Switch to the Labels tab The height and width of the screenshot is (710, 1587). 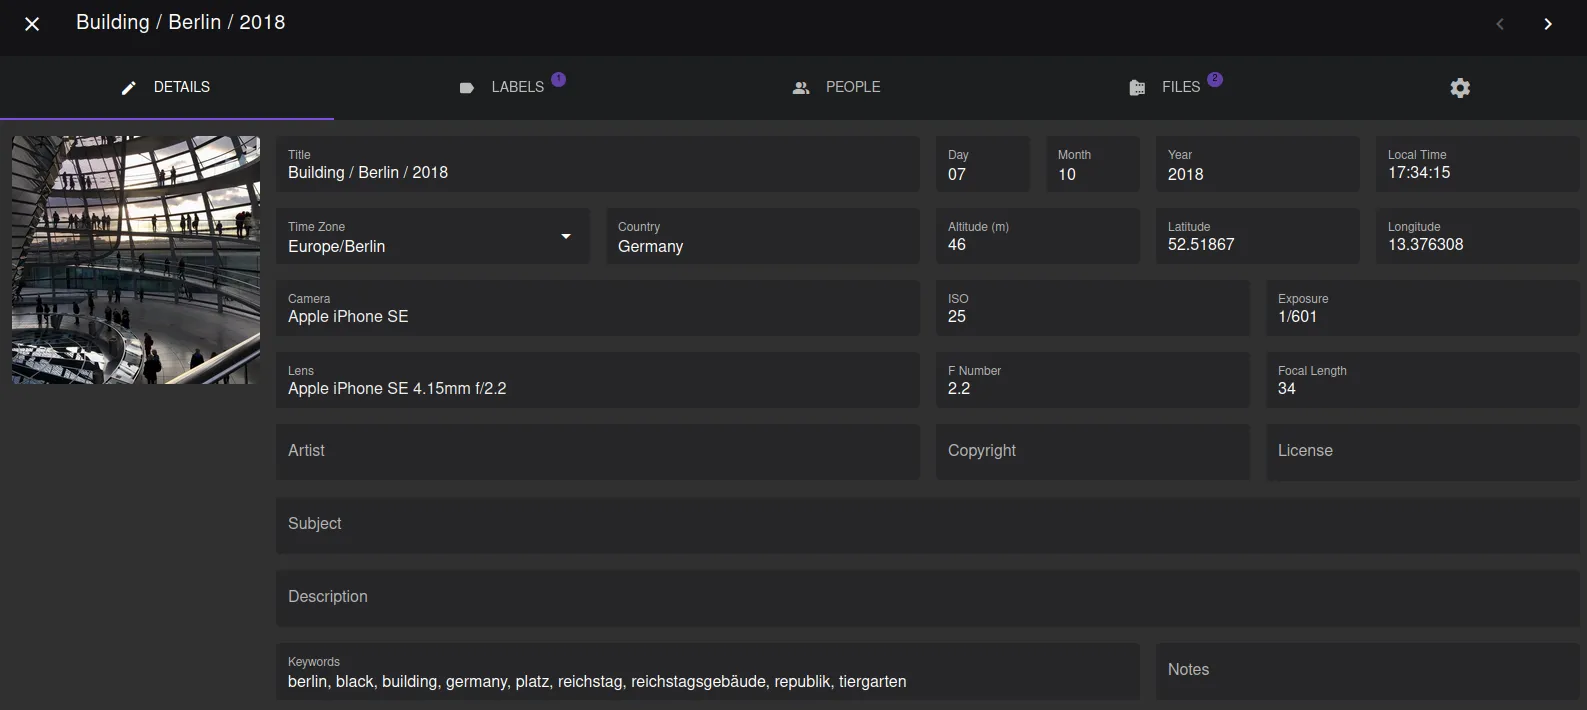(x=517, y=87)
